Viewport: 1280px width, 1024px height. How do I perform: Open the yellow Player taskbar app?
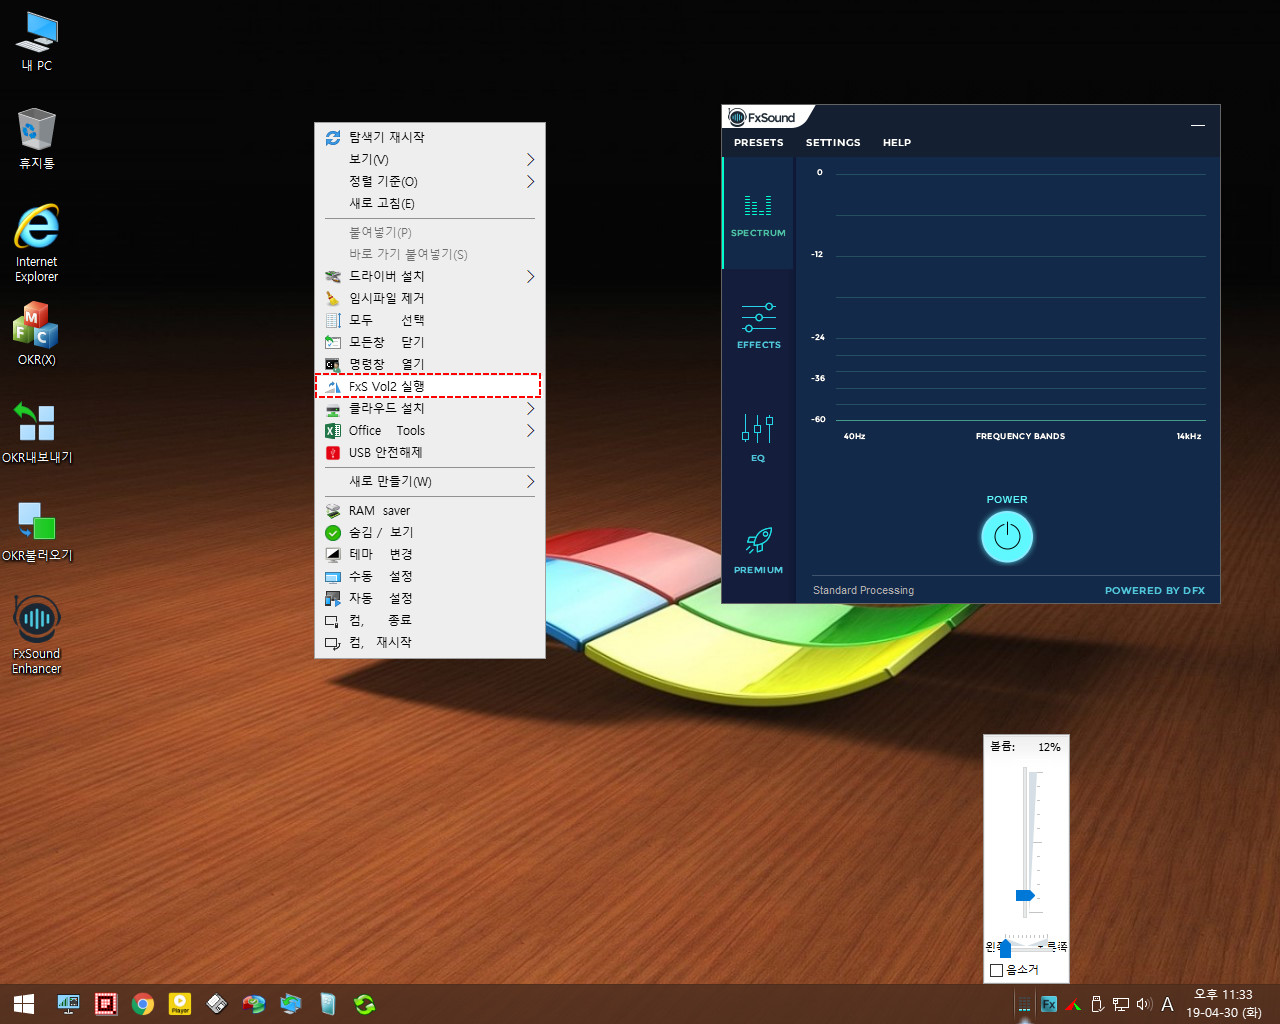180,1004
